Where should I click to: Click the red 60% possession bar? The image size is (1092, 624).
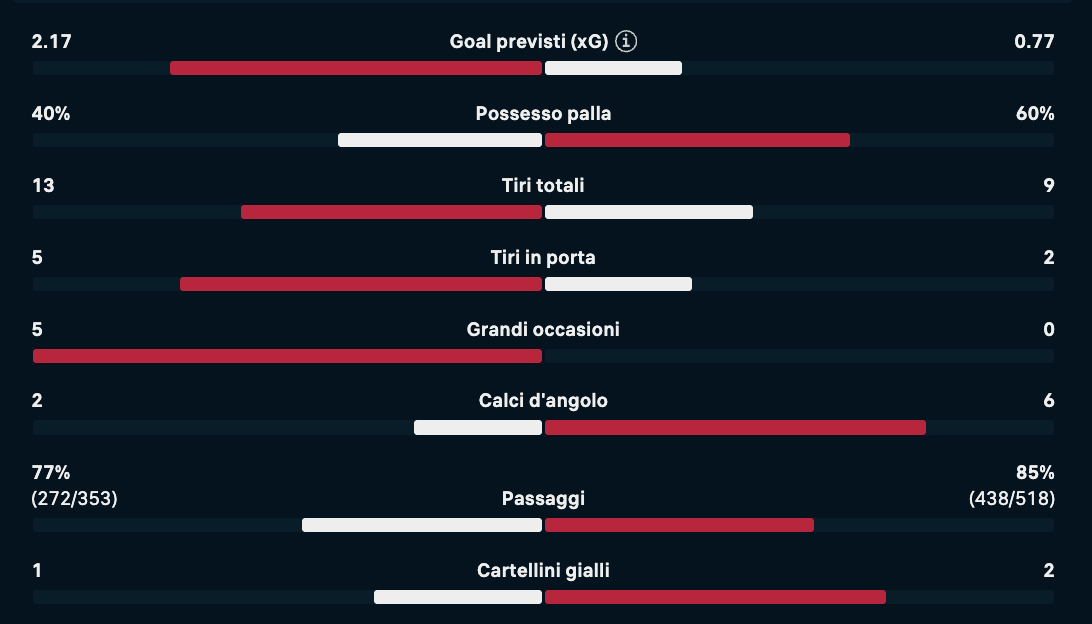coord(697,140)
